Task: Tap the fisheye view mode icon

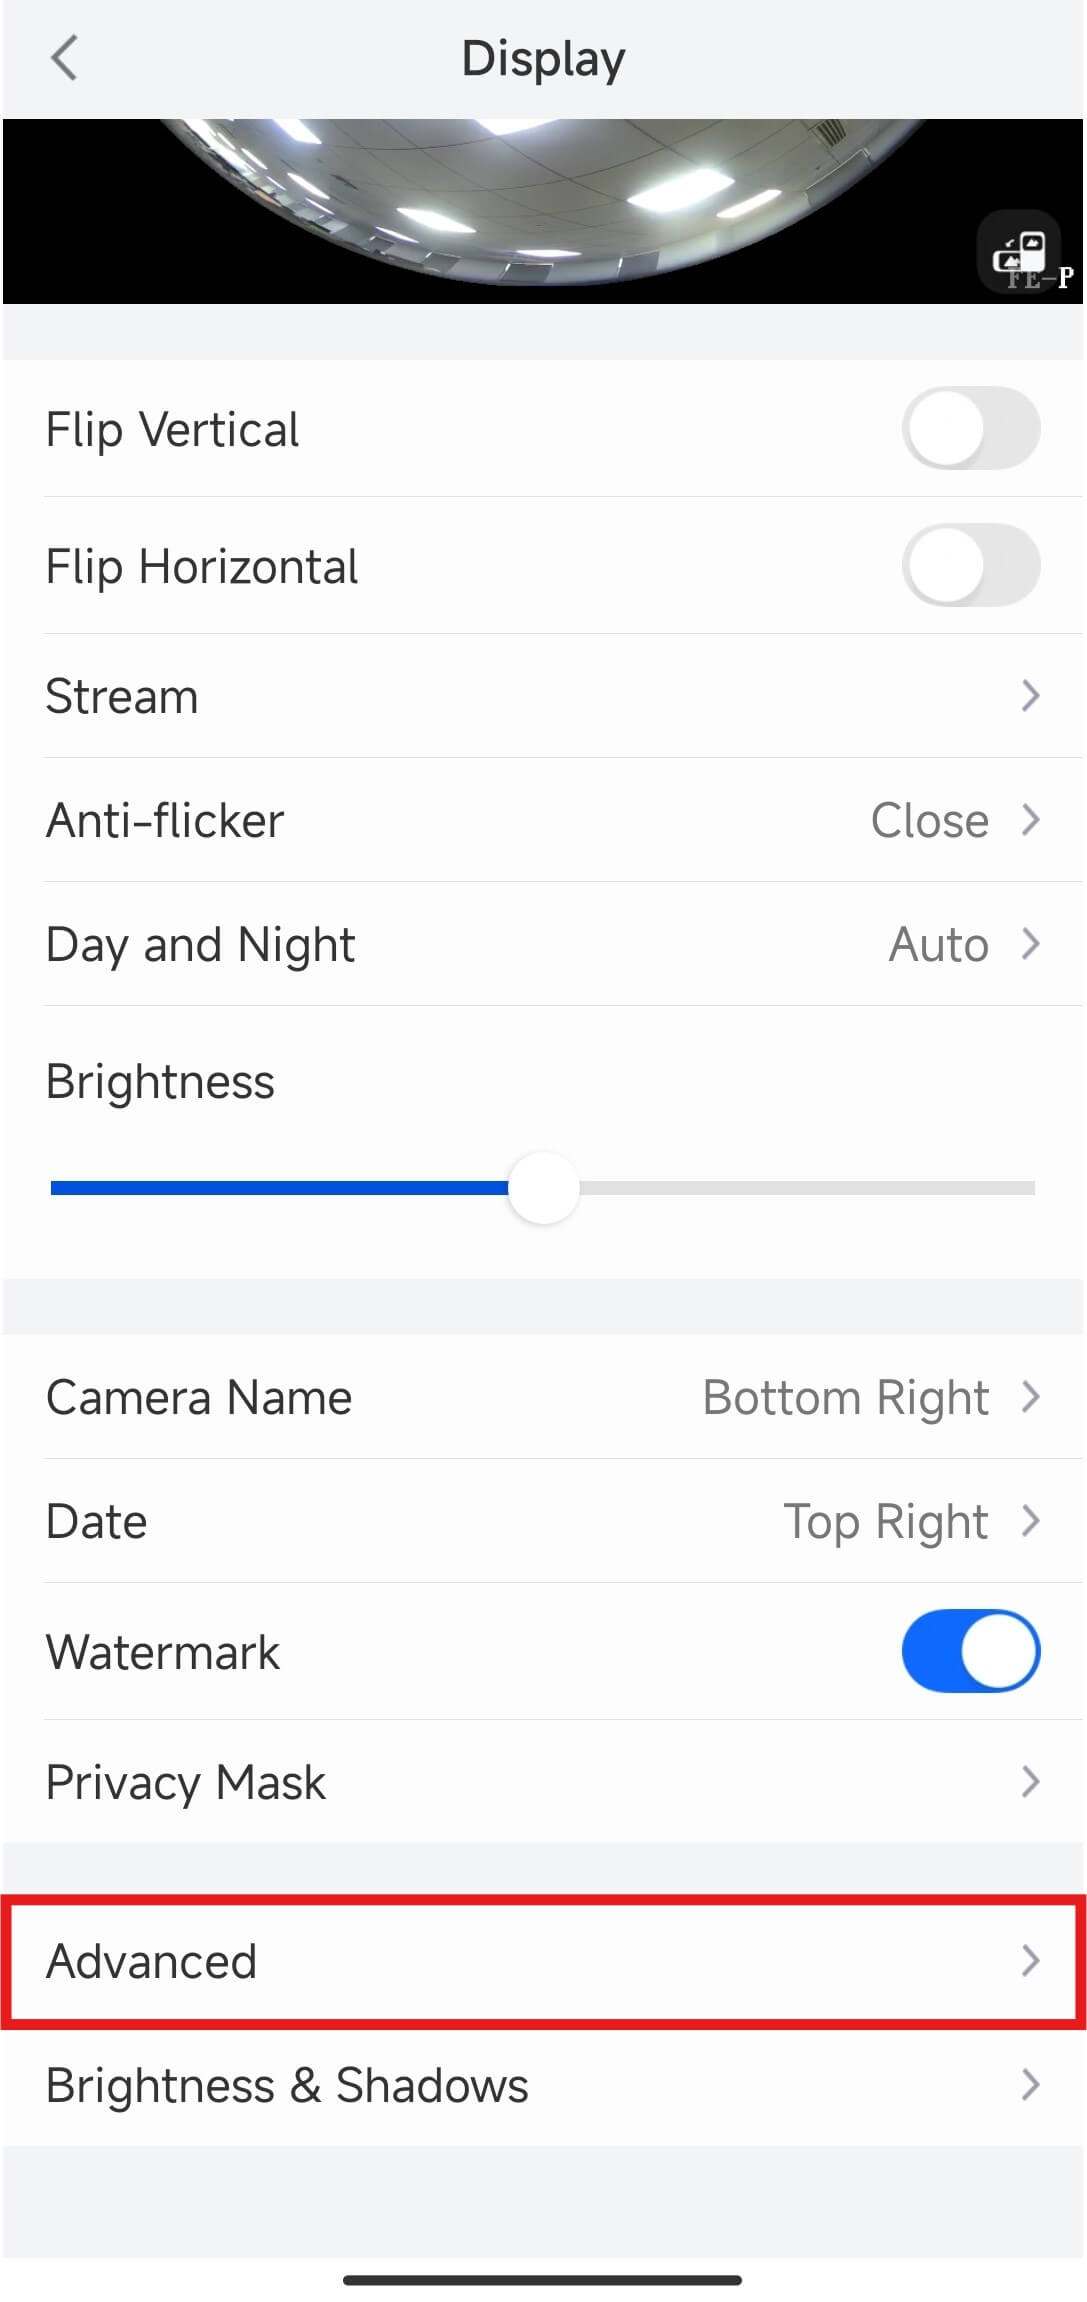Action: 1019,253
